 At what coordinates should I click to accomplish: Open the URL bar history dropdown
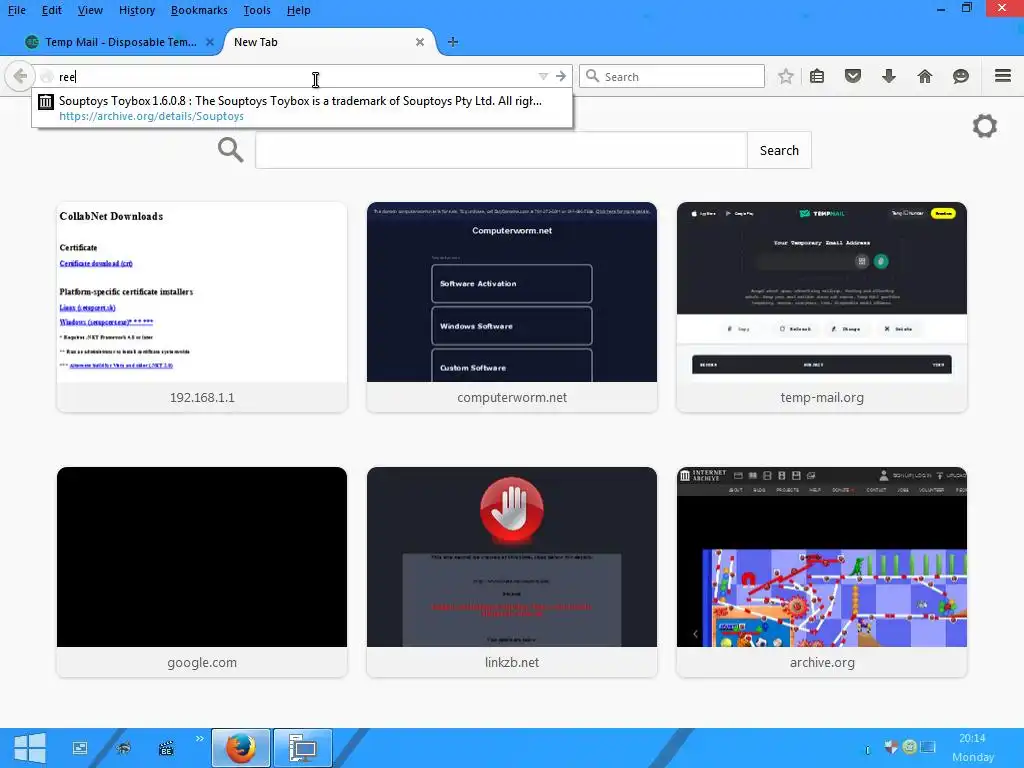[x=543, y=76]
